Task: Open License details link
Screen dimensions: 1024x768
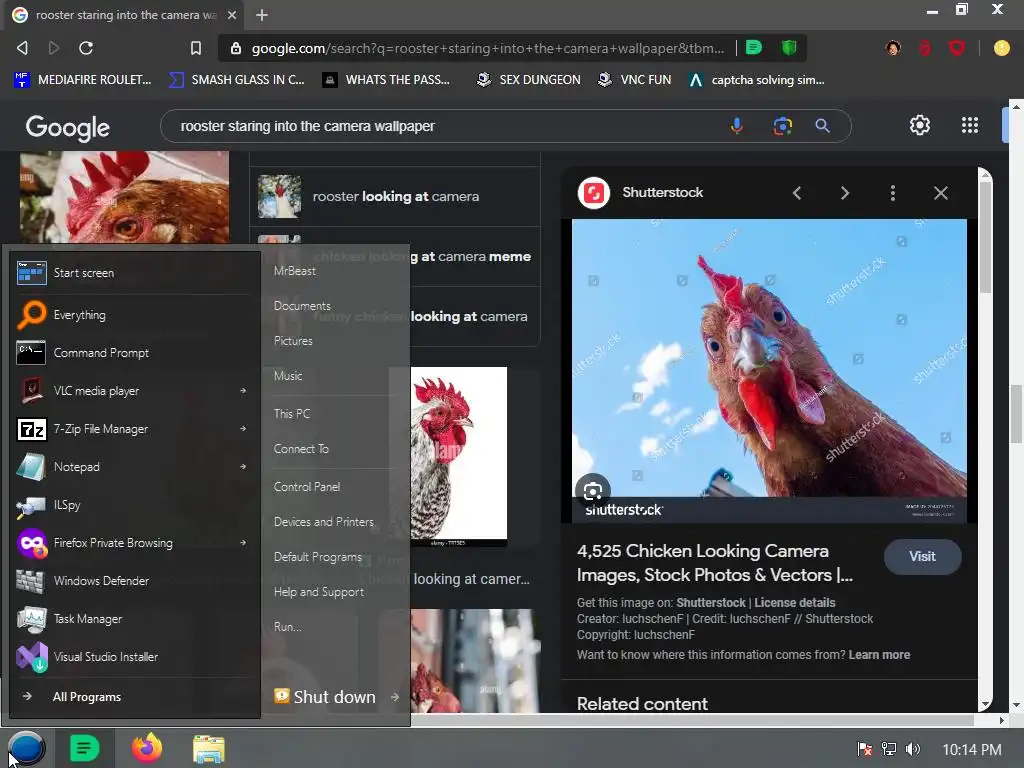Action: 795,603
